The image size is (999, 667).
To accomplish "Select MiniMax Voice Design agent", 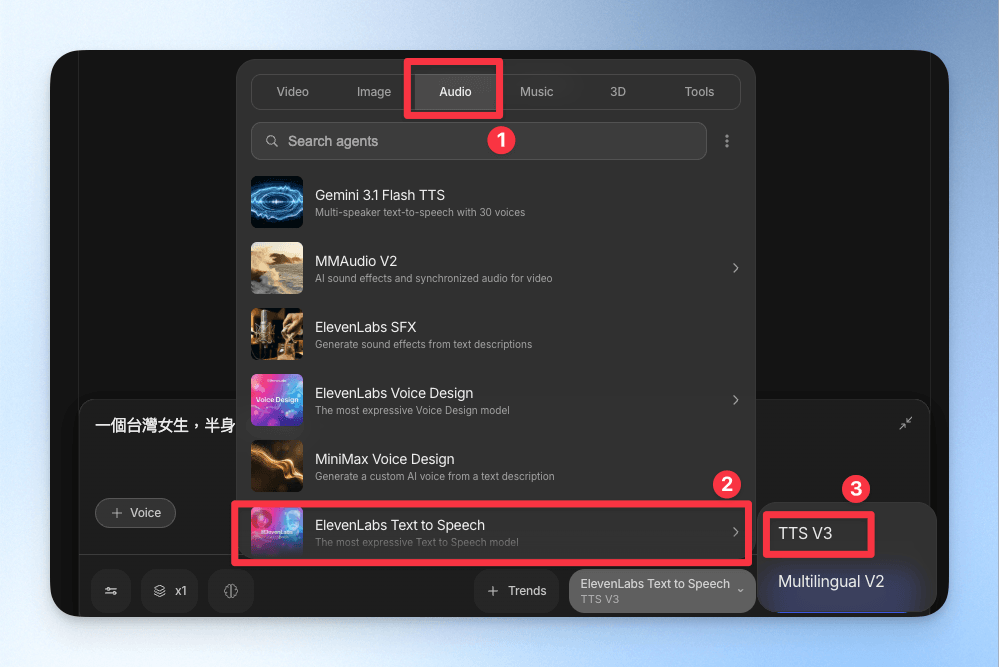I will 495,466.
